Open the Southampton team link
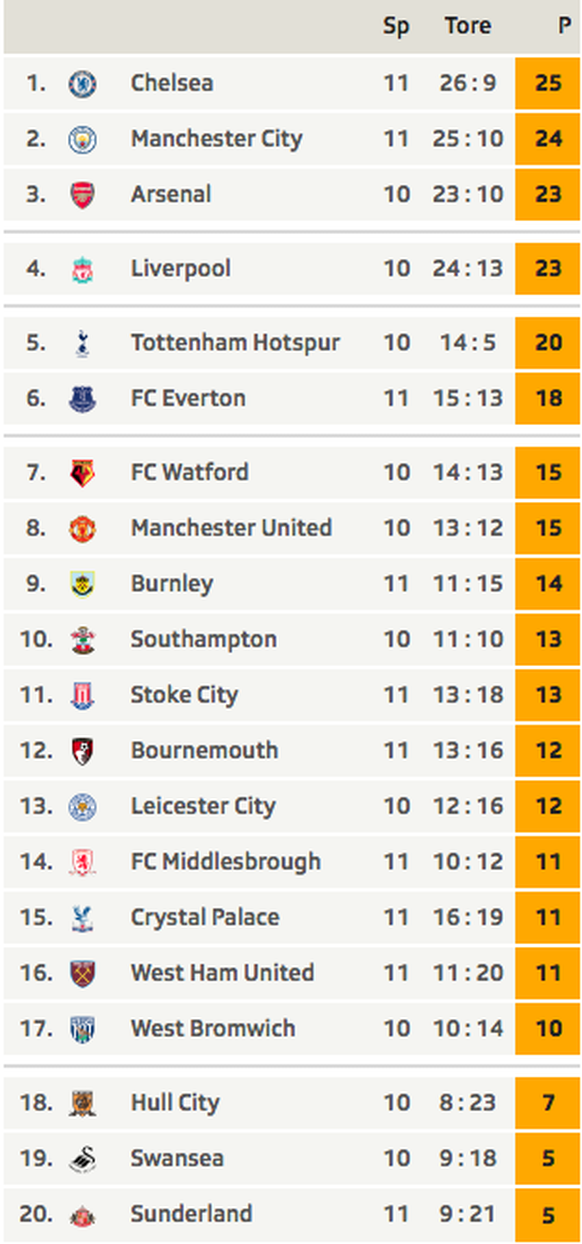Screen dimensions: 582x1244 click(204, 640)
